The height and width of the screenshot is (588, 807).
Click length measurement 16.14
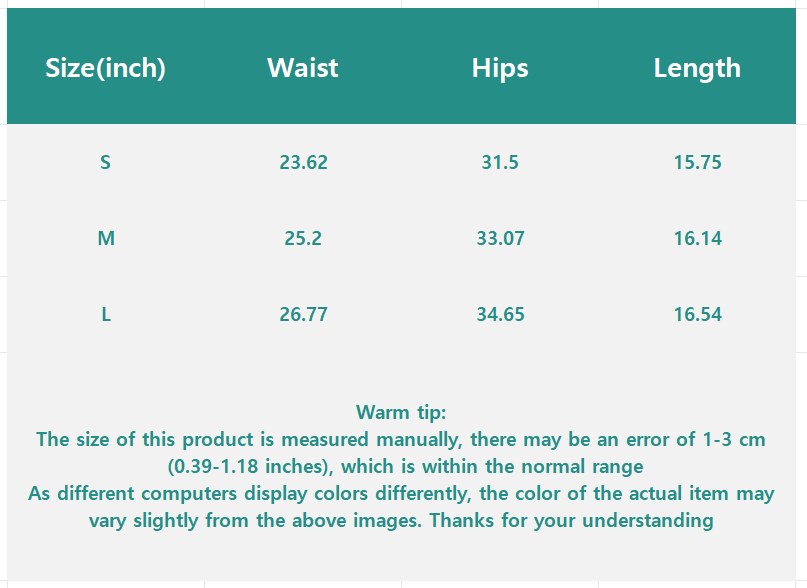(697, 238)
